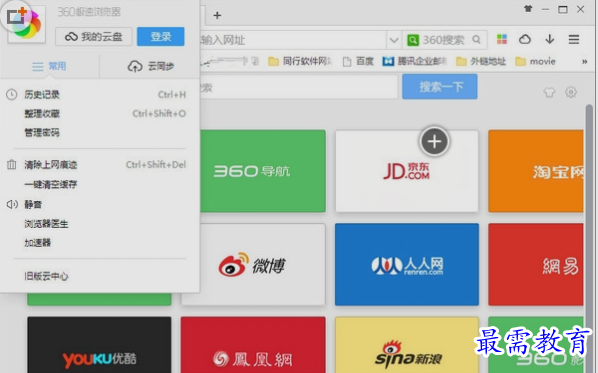Open new tab page settings gear
598x373 pixels.
pyautogui.click(x=571, y=92)
